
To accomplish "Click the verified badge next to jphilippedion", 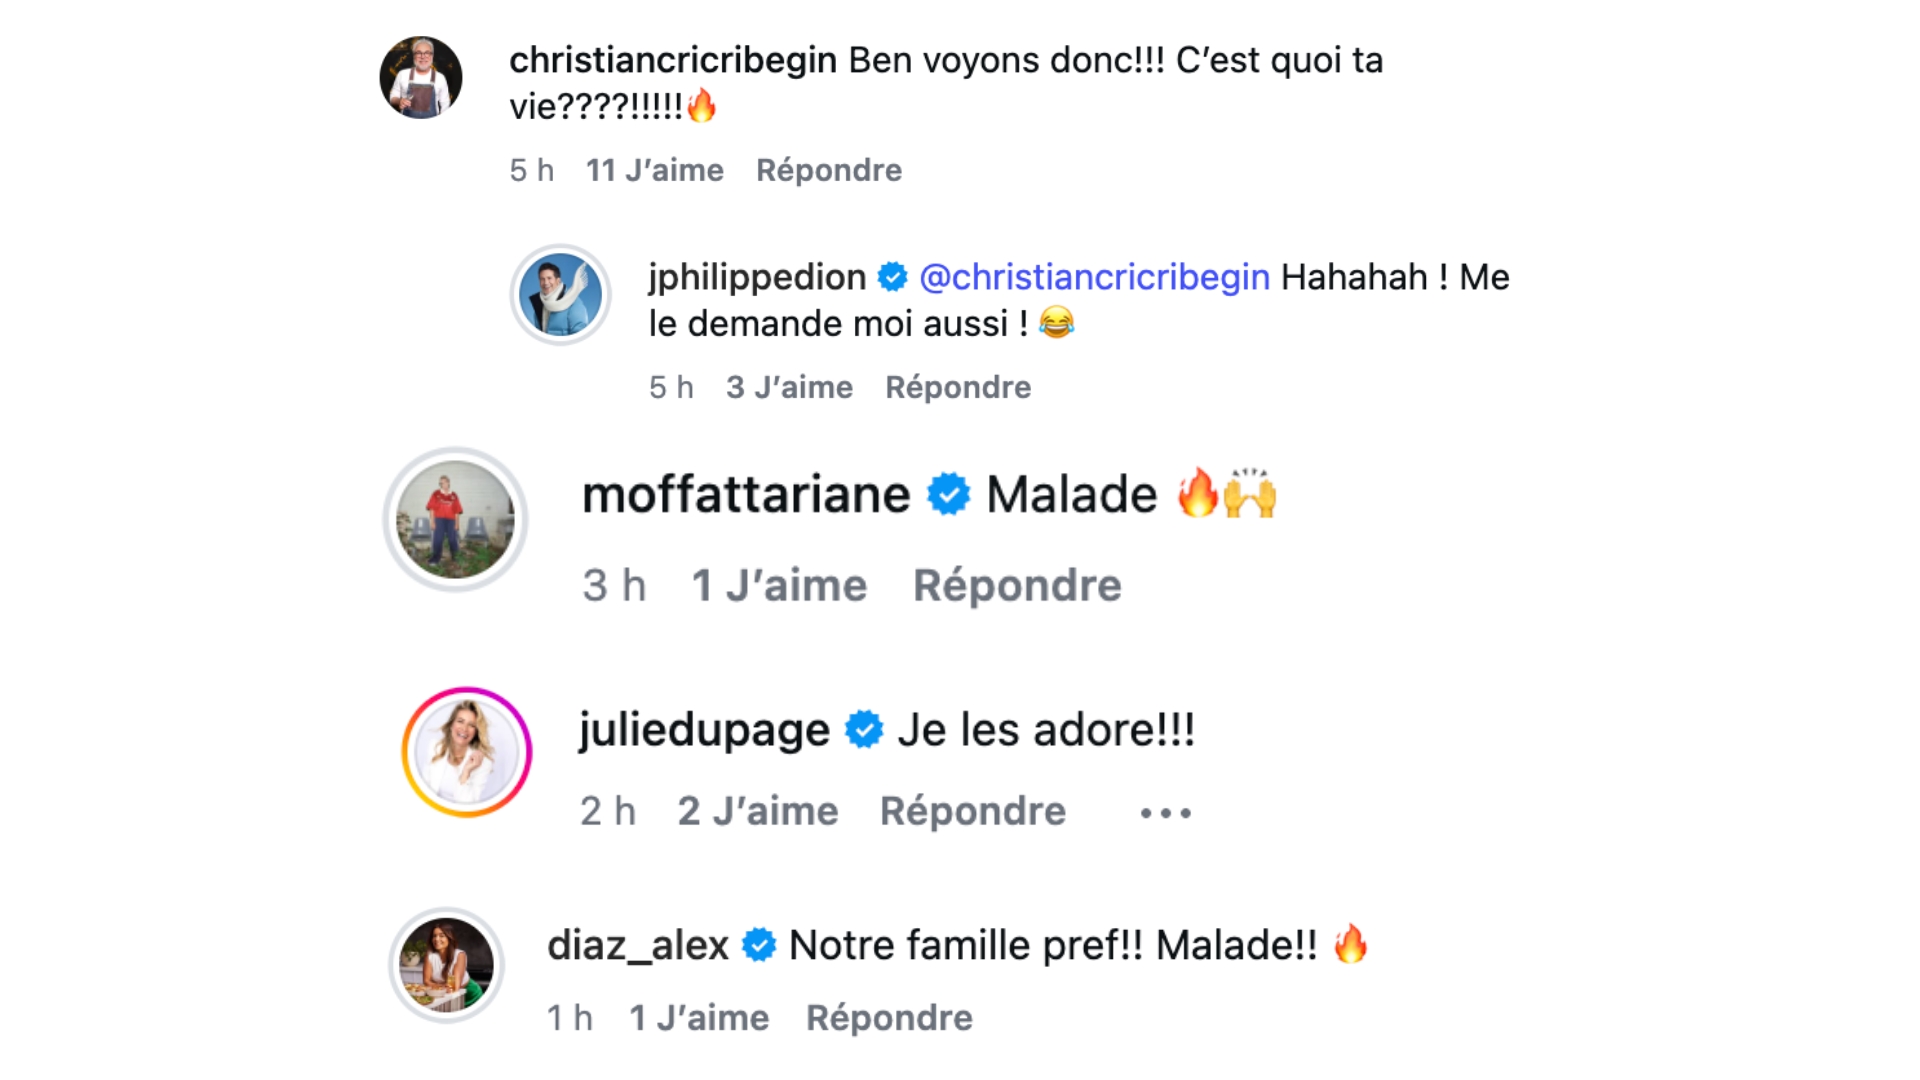I will pyautogui.click(x=892, y=277).
